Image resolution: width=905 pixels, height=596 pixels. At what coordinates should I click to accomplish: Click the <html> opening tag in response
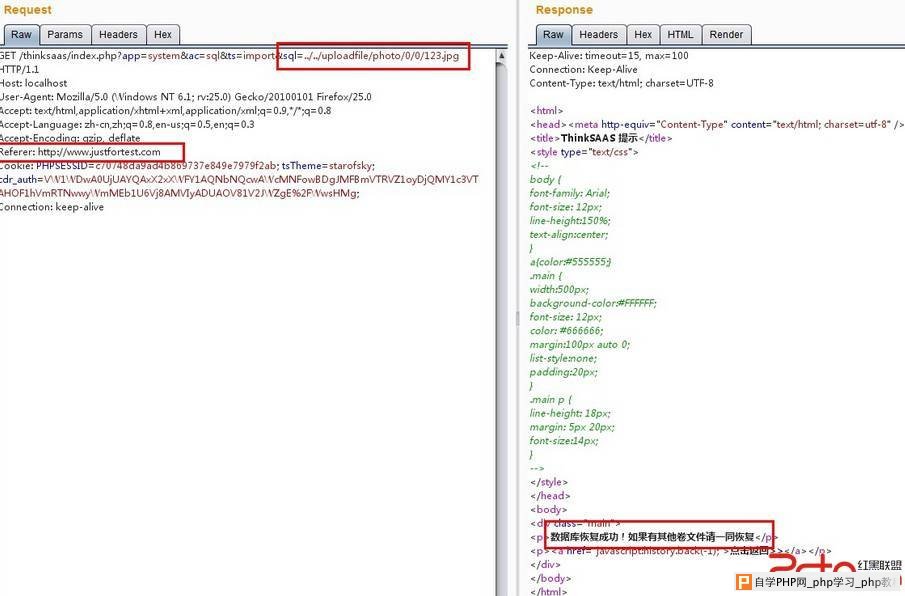point(547,110)
